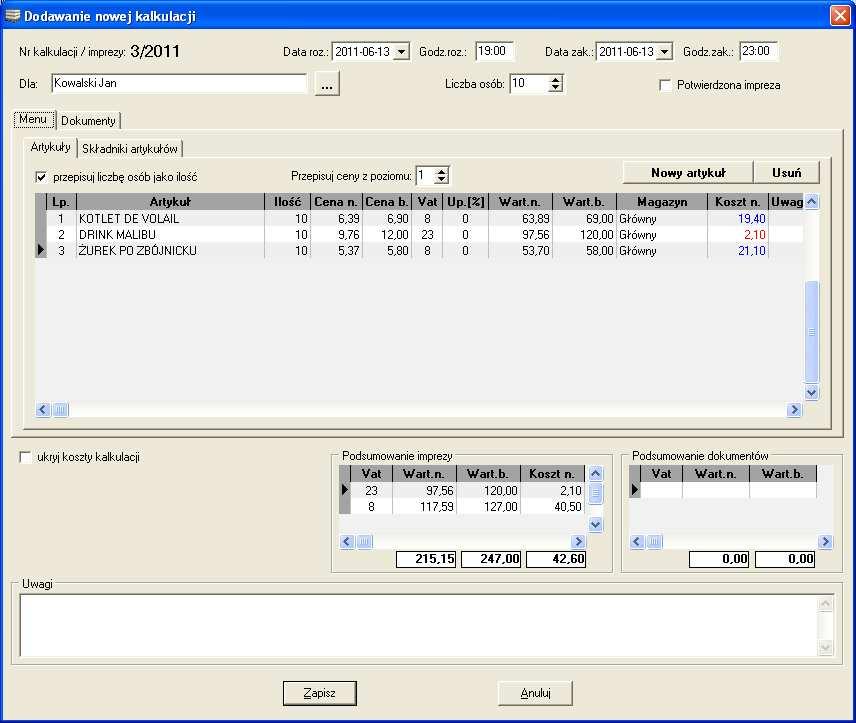Click the application icon in title bar
Viewport: 856px width, 723px height.
(x=12, y=15)
